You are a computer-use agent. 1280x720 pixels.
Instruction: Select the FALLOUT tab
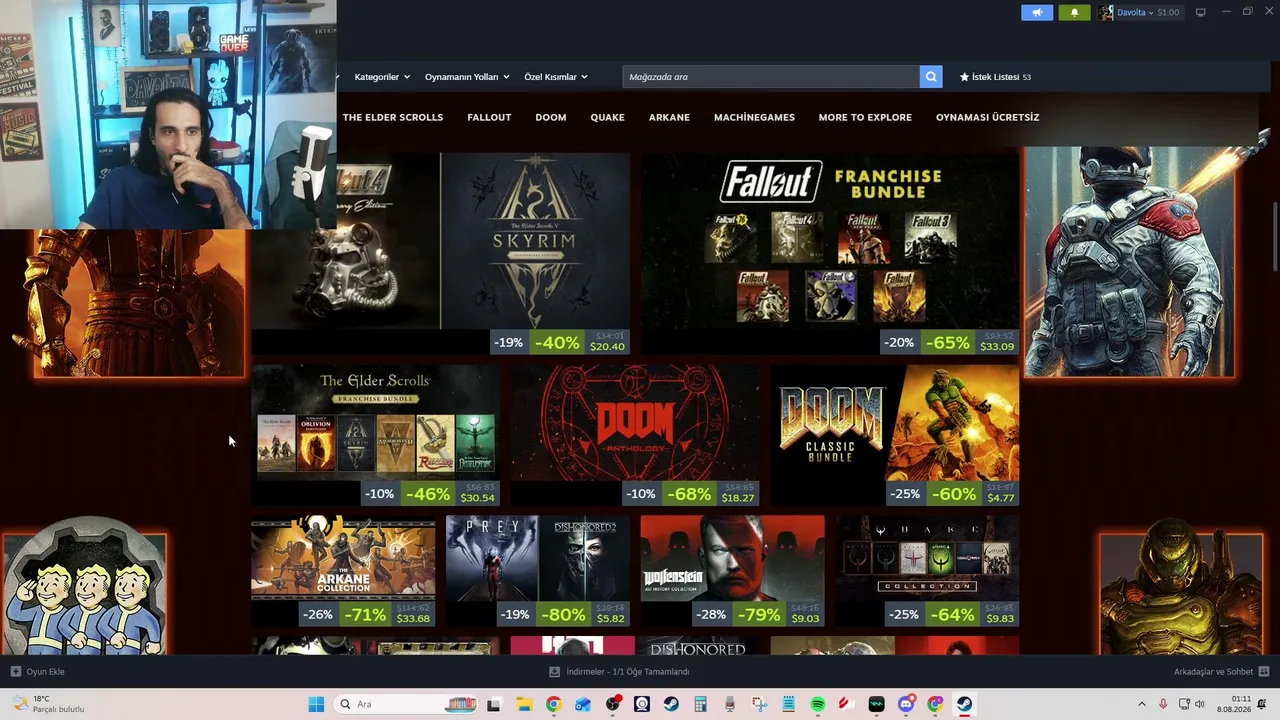click(x=489, y=117)
